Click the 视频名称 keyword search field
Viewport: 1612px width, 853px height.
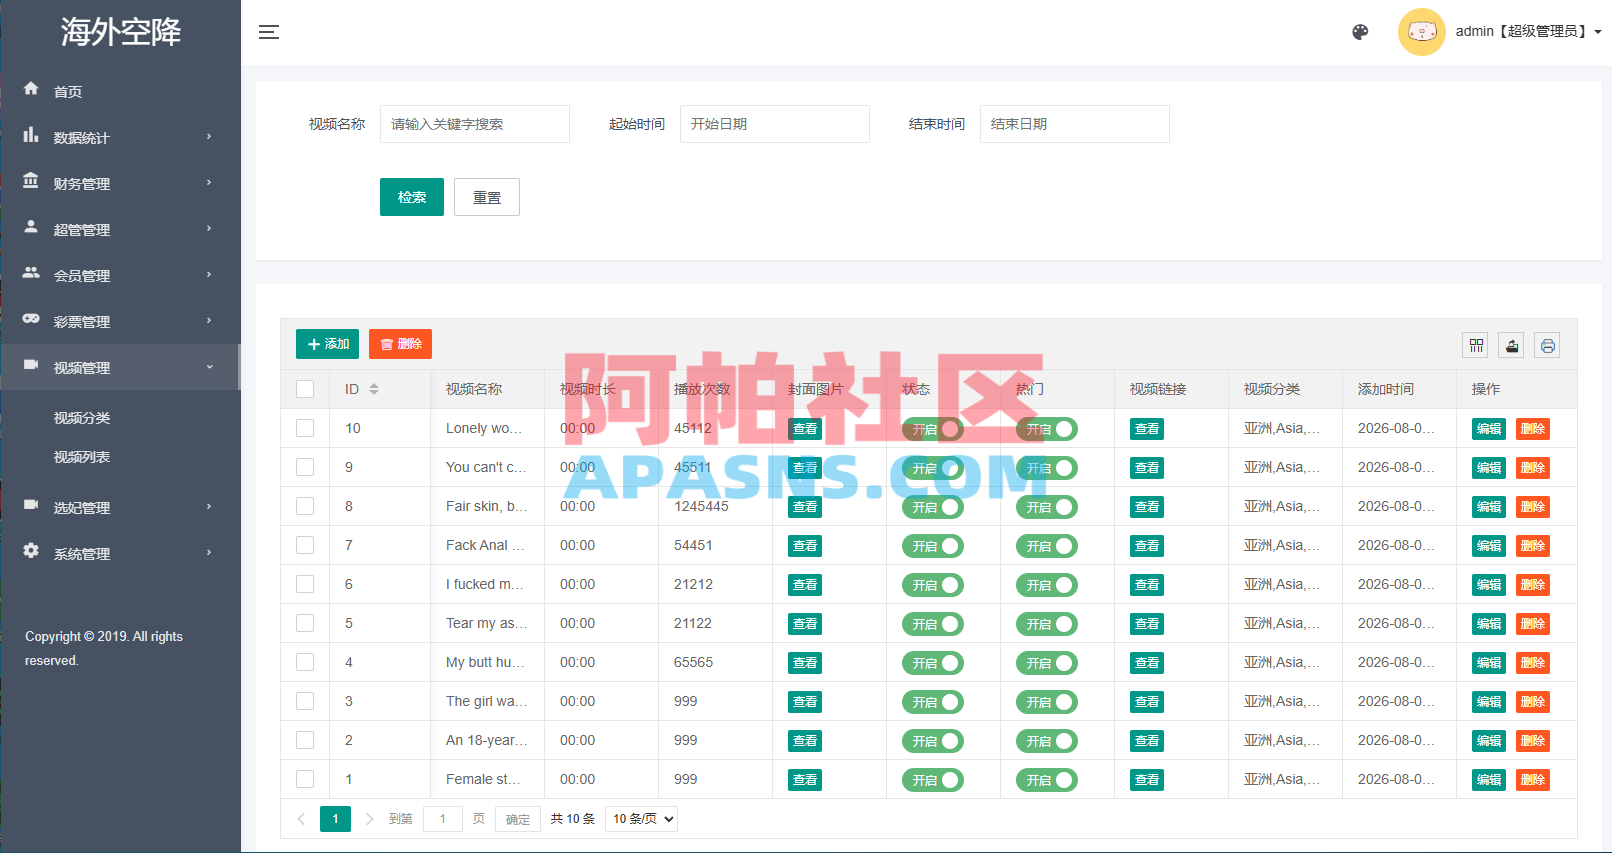coord(475,124)
